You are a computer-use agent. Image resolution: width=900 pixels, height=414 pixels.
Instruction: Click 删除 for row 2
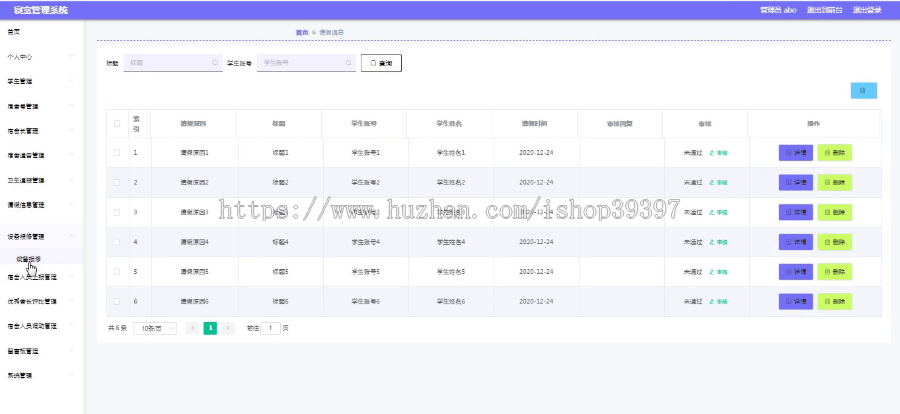(x=835, y=183)
